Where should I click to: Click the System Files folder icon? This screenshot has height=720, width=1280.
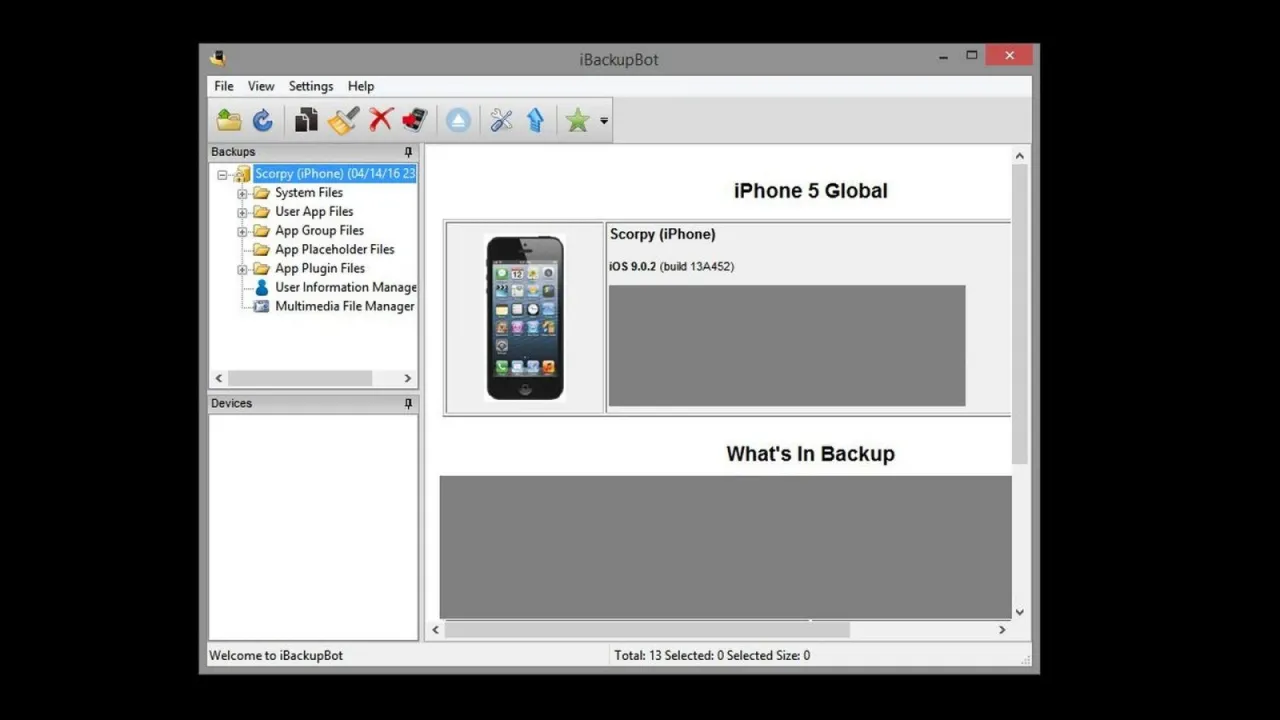point(261,193)
